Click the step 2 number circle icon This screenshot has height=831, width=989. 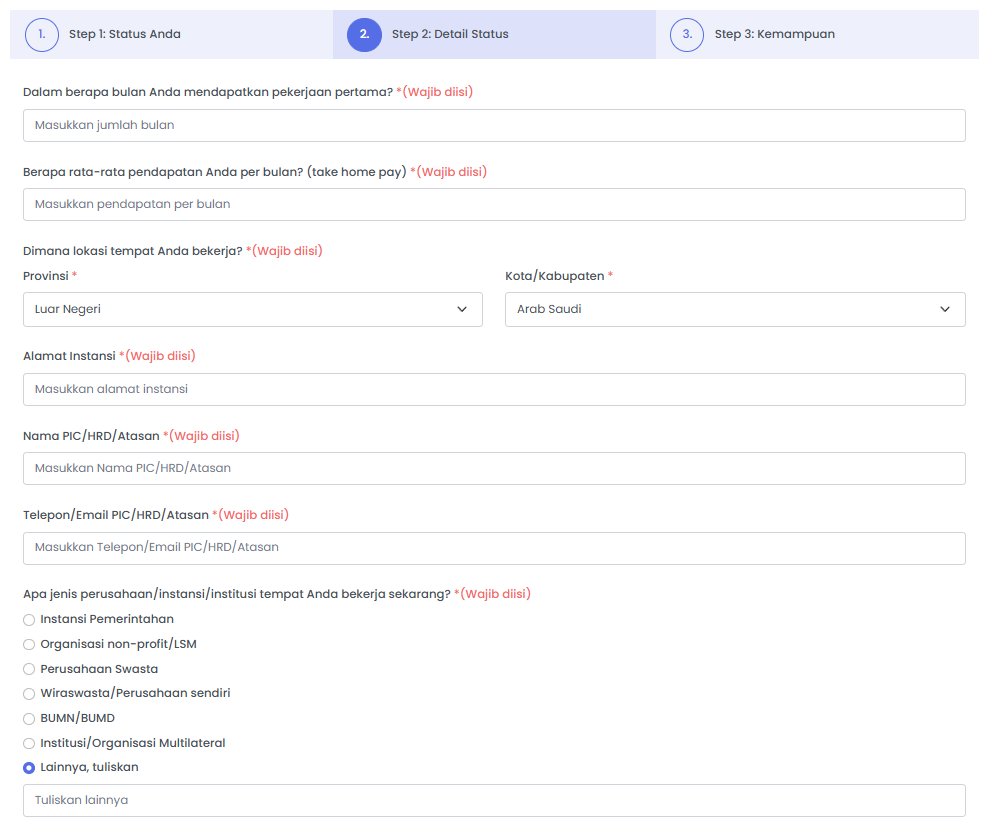click(x=364, y=34)
